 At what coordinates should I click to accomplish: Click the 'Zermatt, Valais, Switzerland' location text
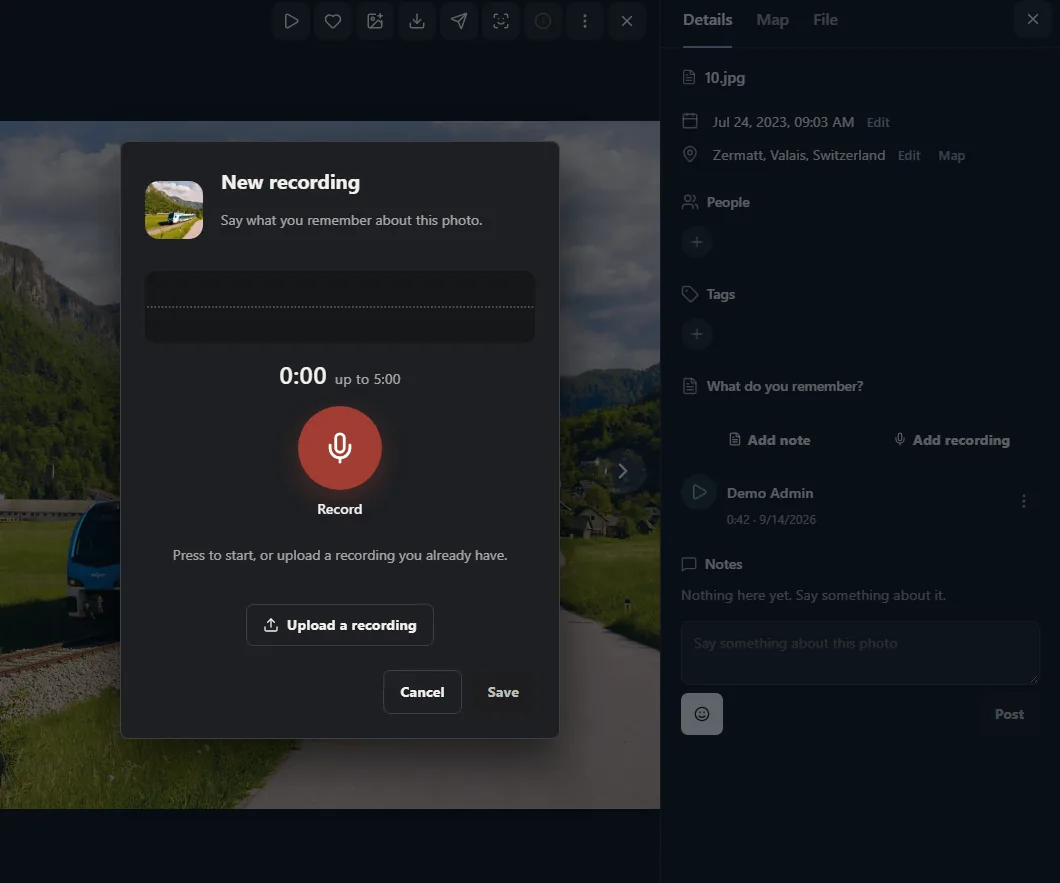point(798,156)
